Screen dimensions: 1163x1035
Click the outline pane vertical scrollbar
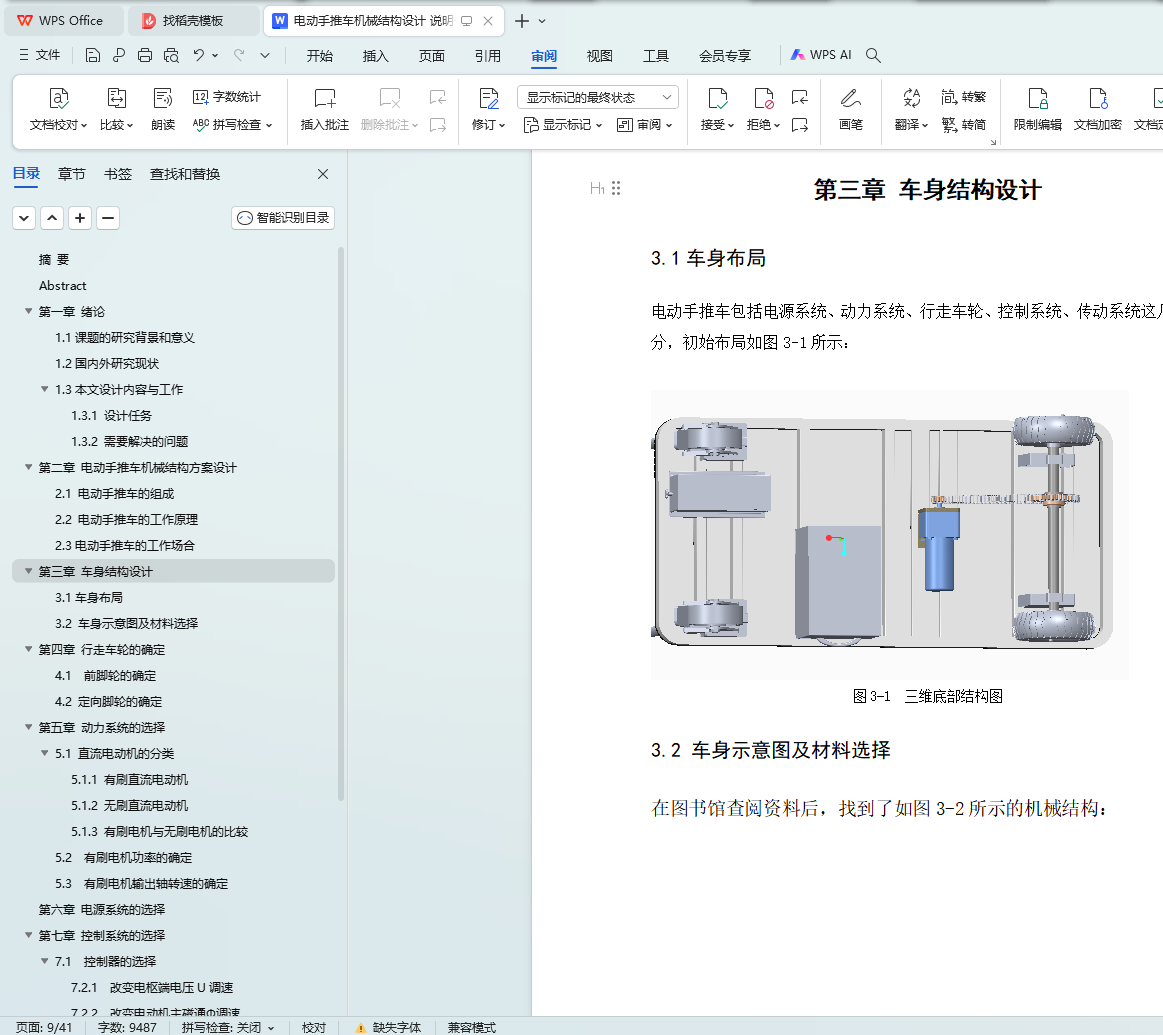[341, 524]
